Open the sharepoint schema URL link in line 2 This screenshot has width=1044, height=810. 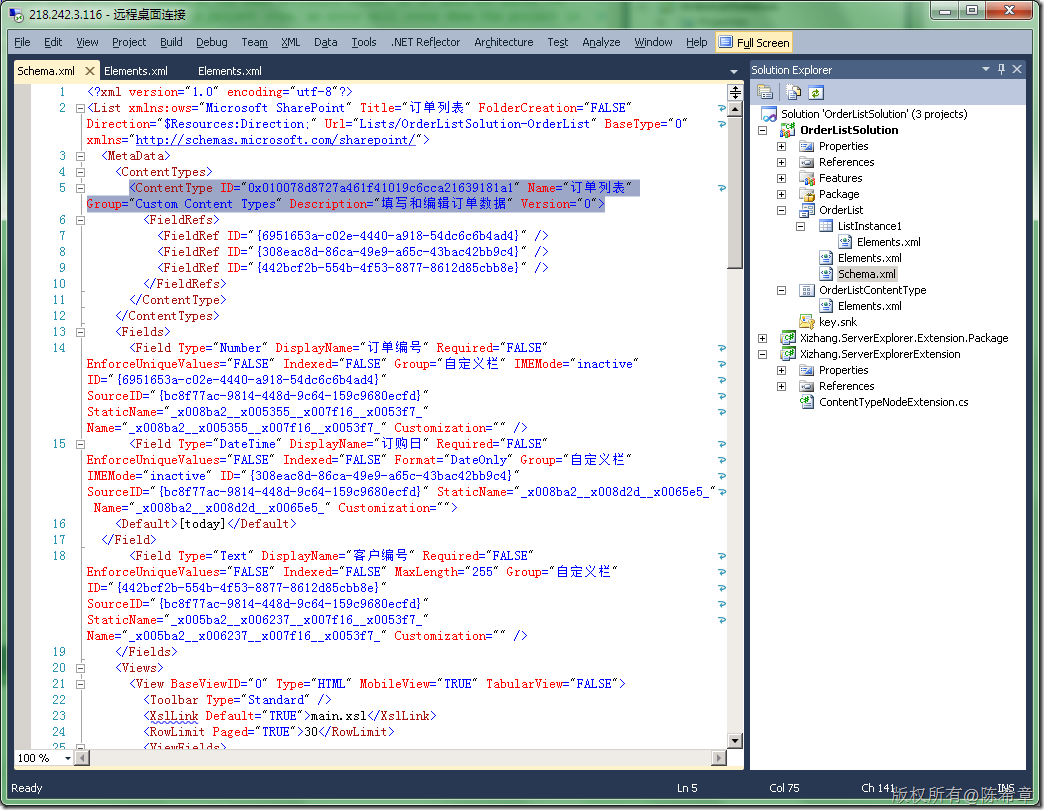click(276, 140)
